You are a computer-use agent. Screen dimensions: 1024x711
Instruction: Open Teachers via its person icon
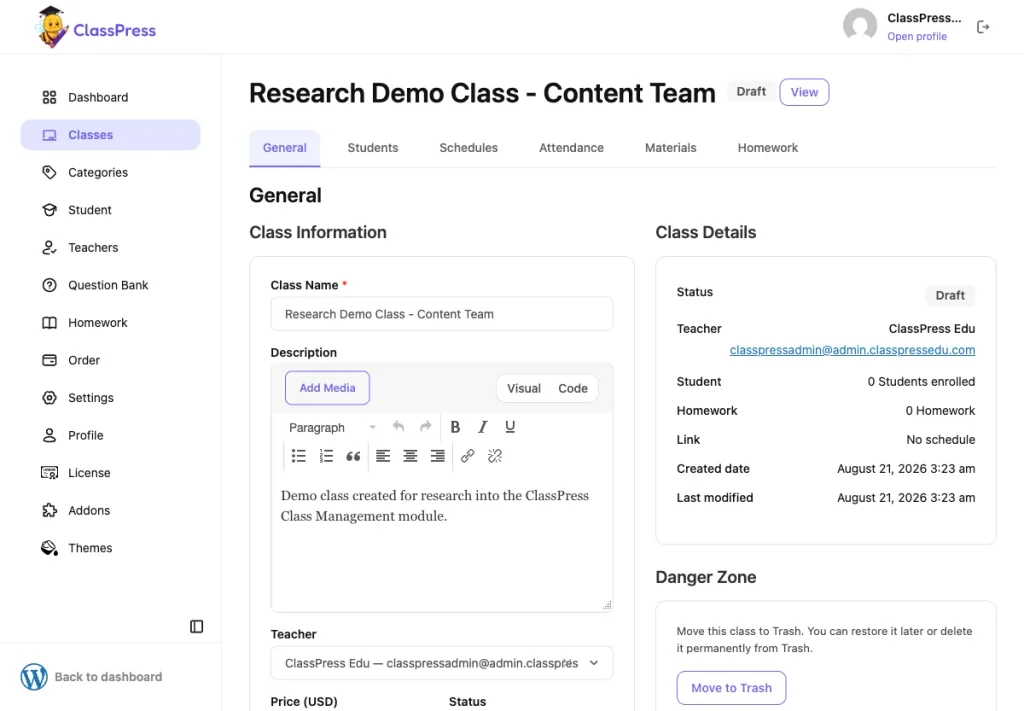(x=49, y=247)
